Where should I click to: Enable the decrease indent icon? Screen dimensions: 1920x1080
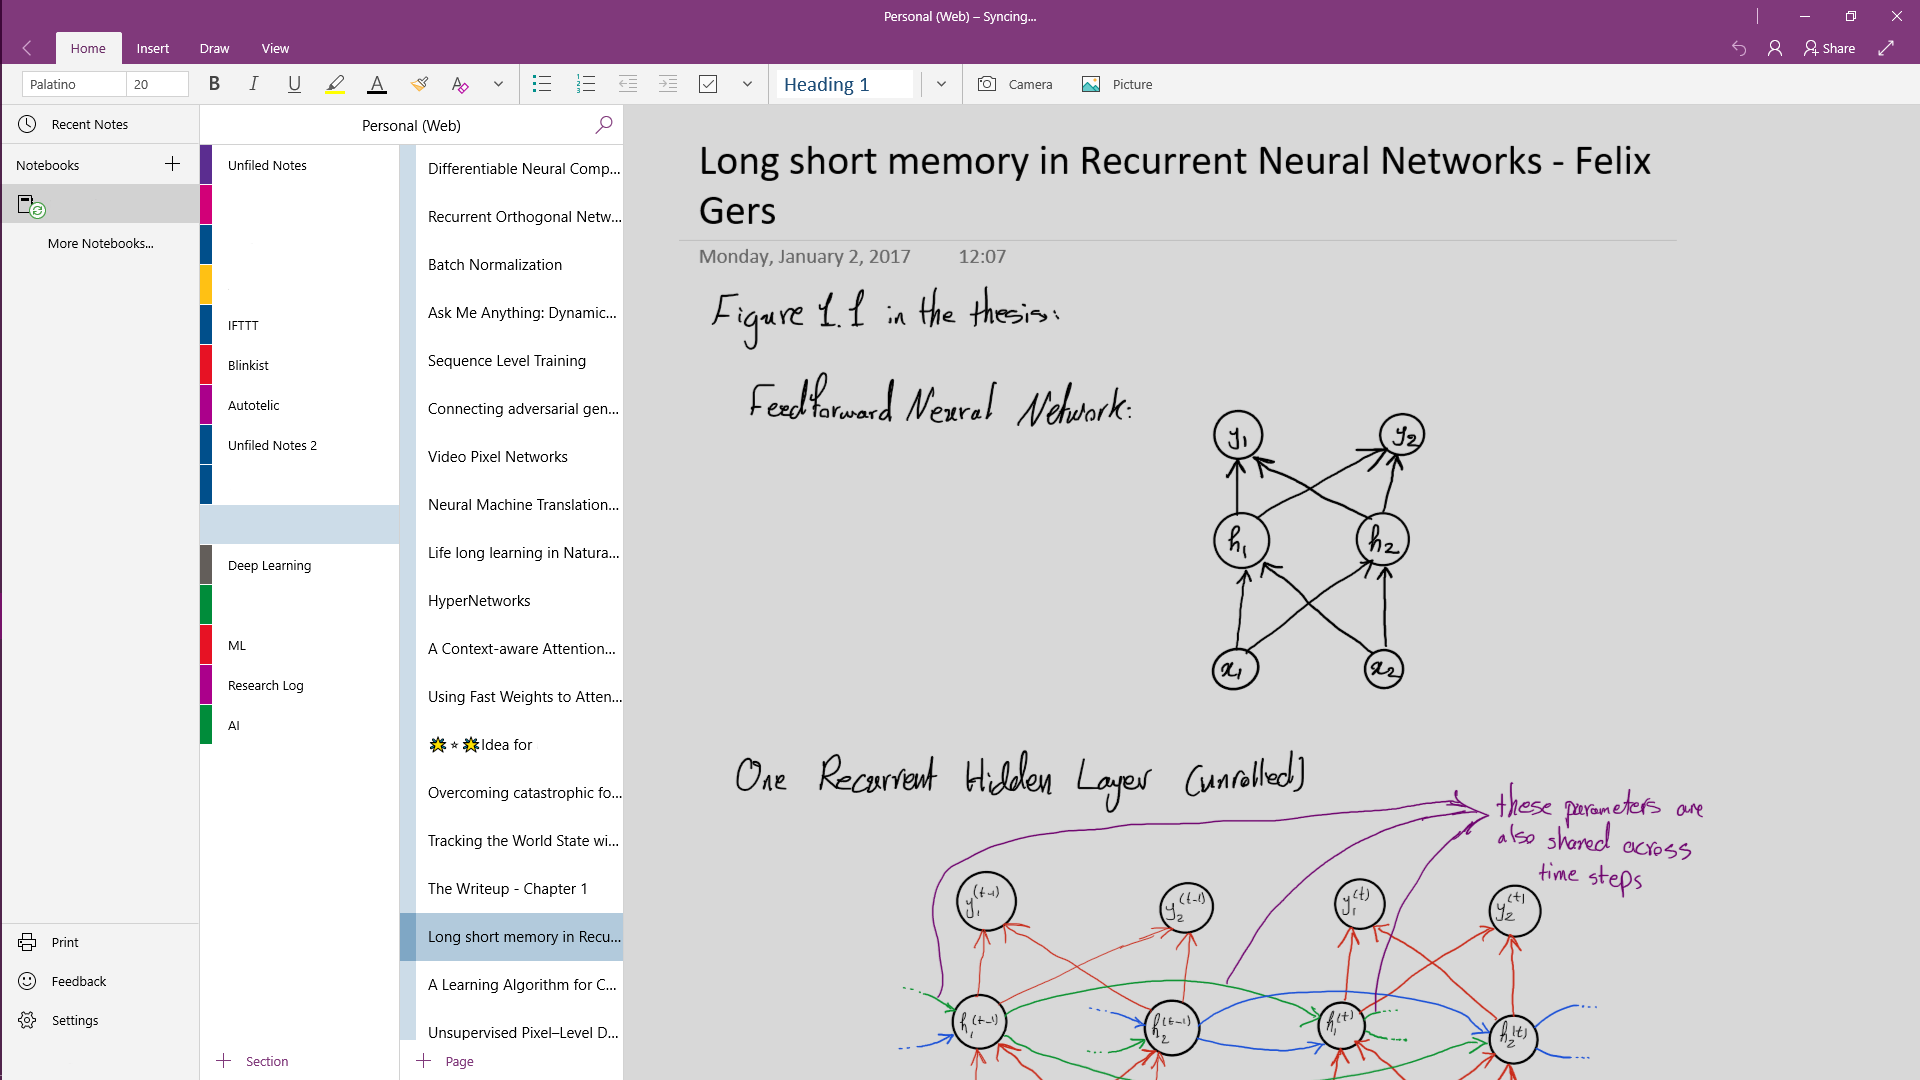pos(628,83)
